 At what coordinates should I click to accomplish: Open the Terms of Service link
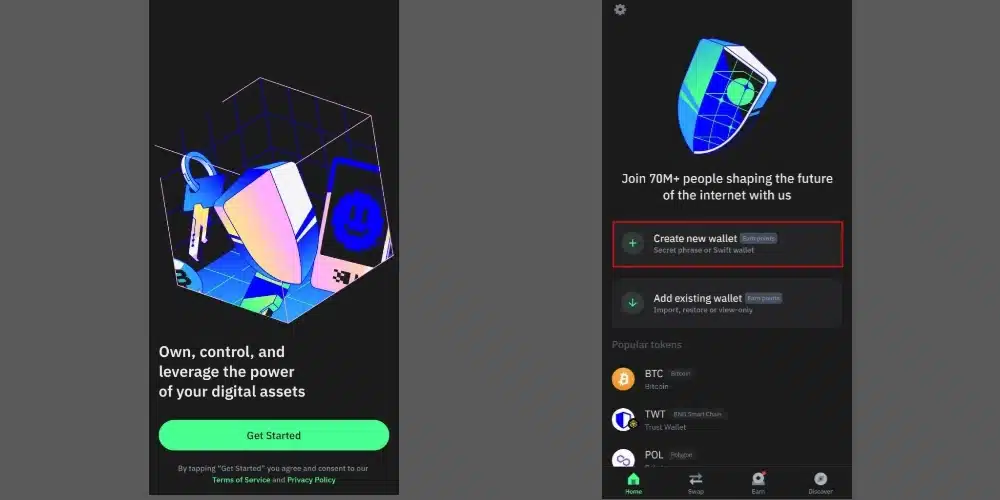click(241, 480)
